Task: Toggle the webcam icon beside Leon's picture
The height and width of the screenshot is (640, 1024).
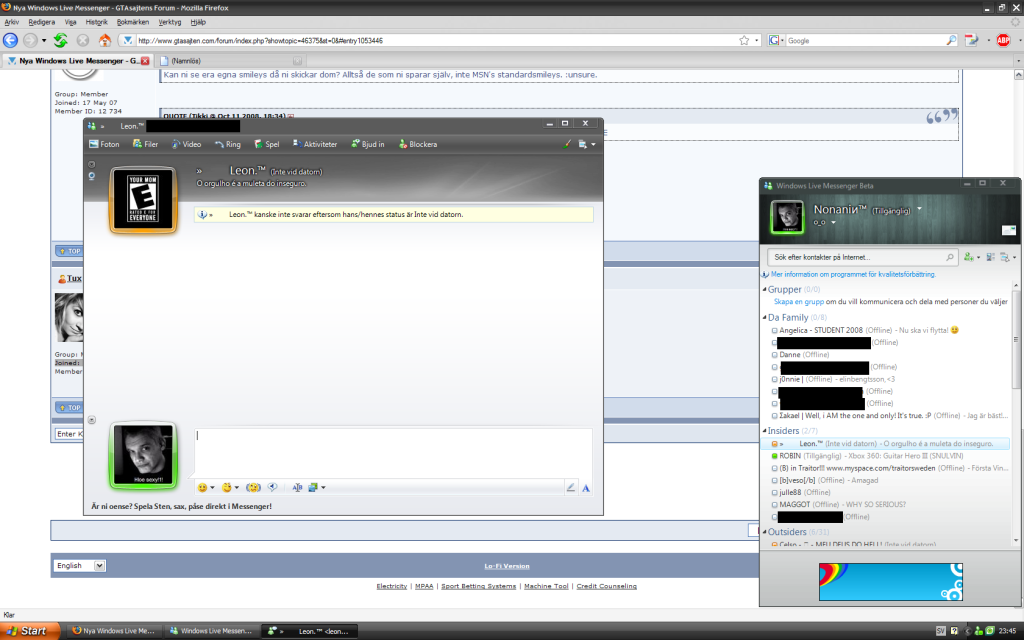Action: tap(91, 176)
